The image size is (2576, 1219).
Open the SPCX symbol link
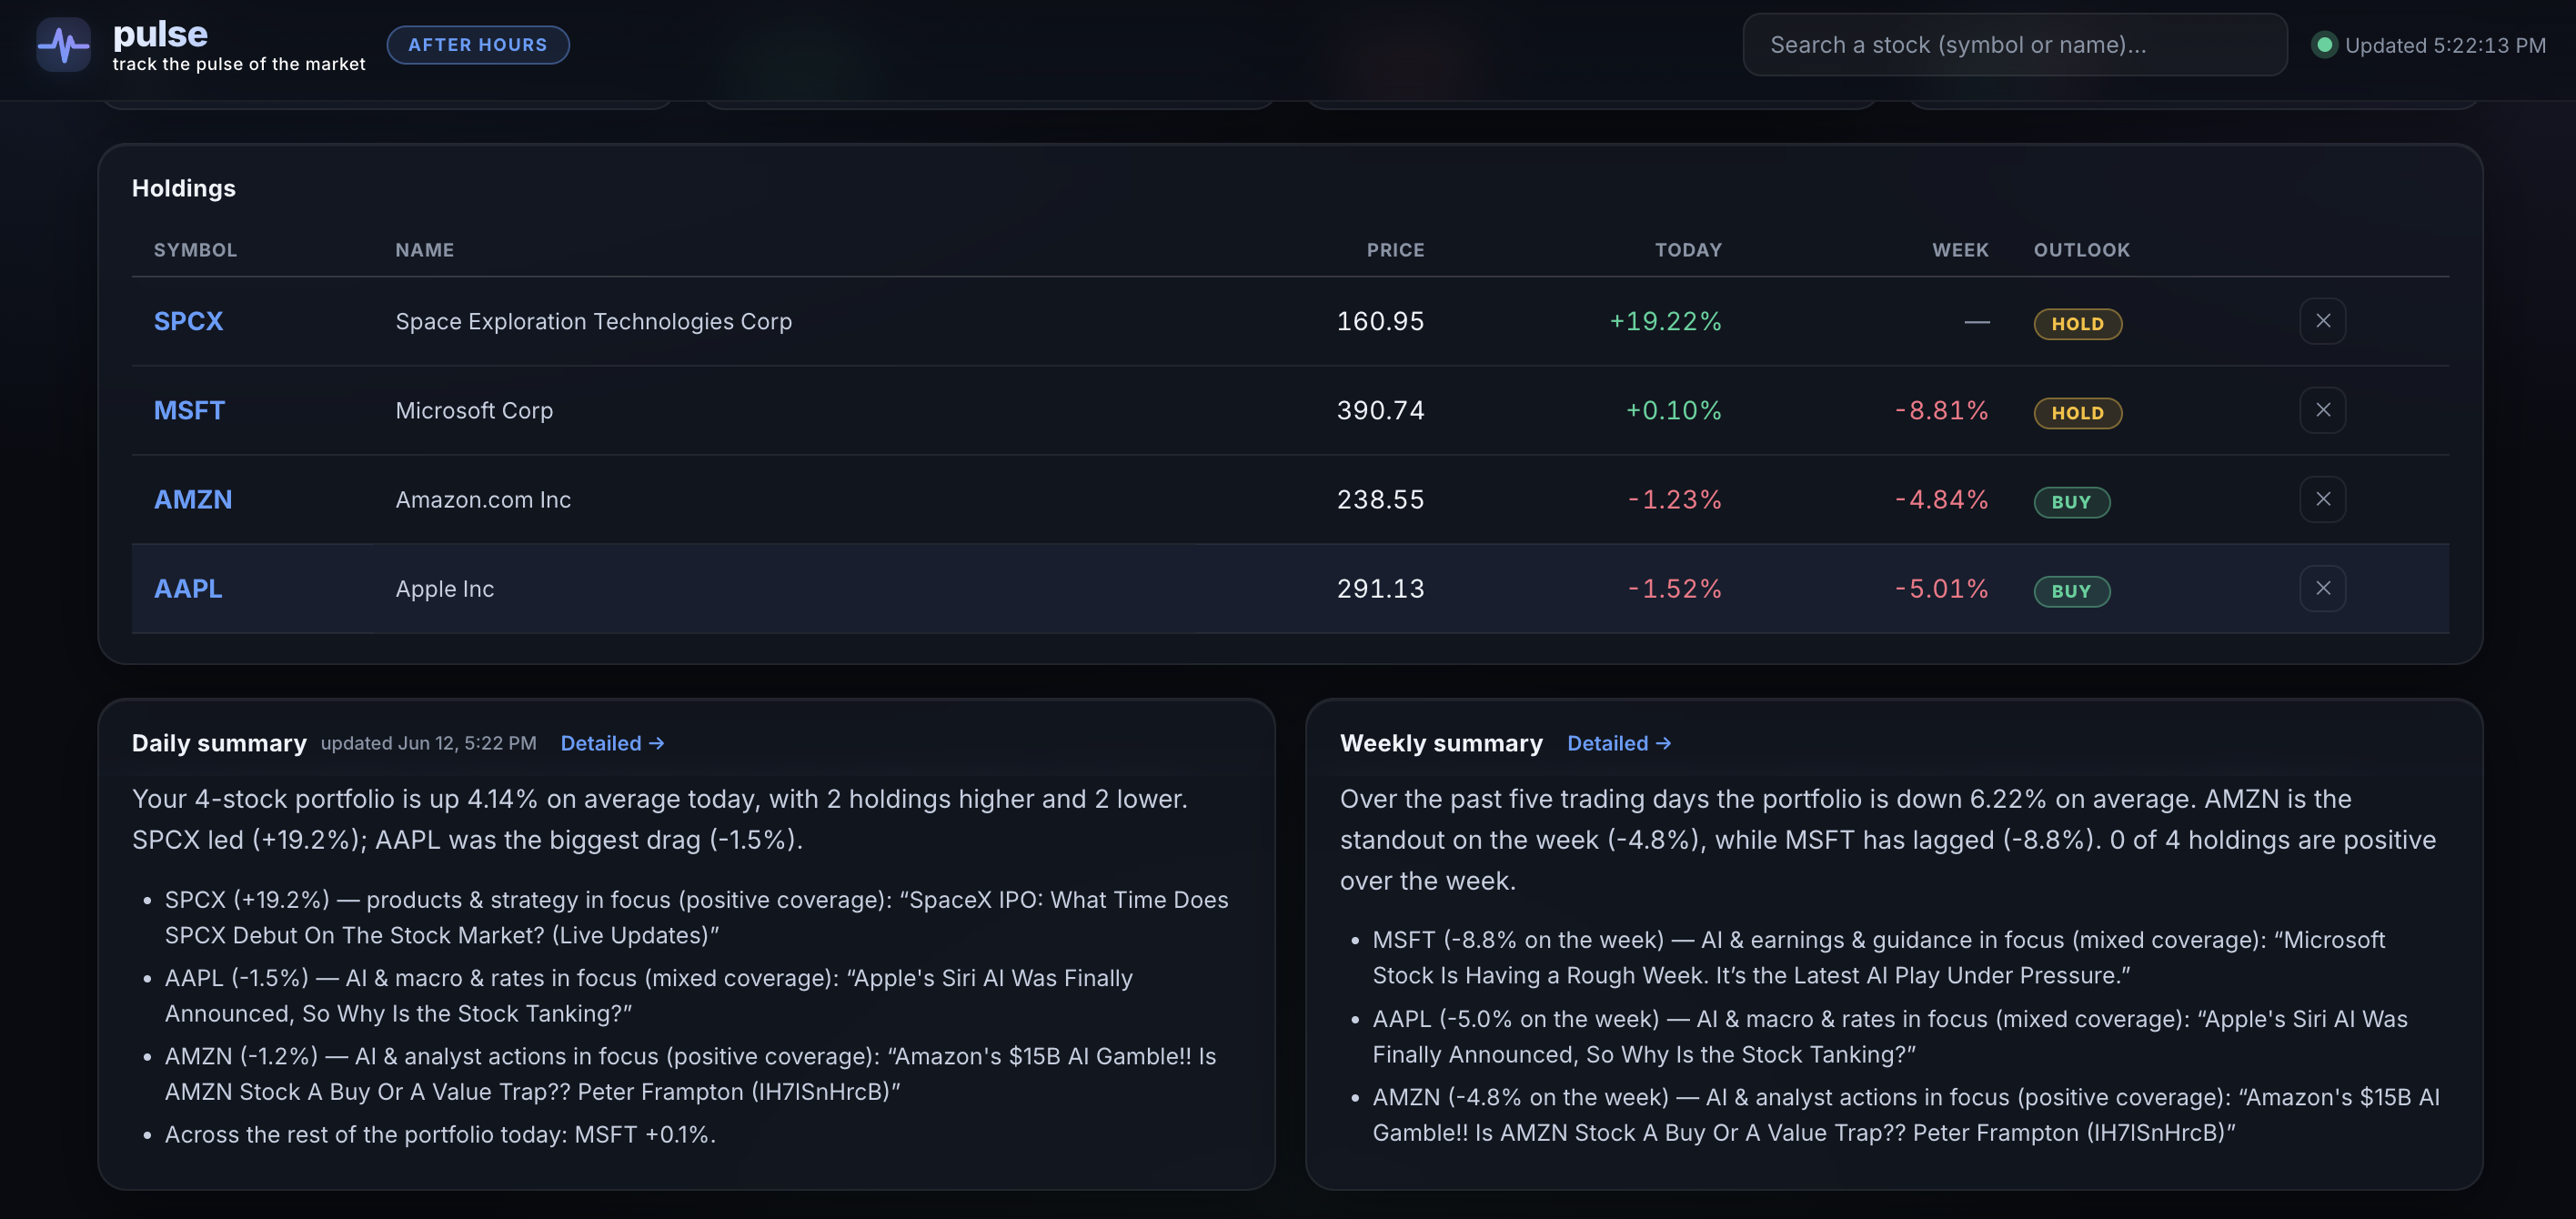[x=188, y=321]
